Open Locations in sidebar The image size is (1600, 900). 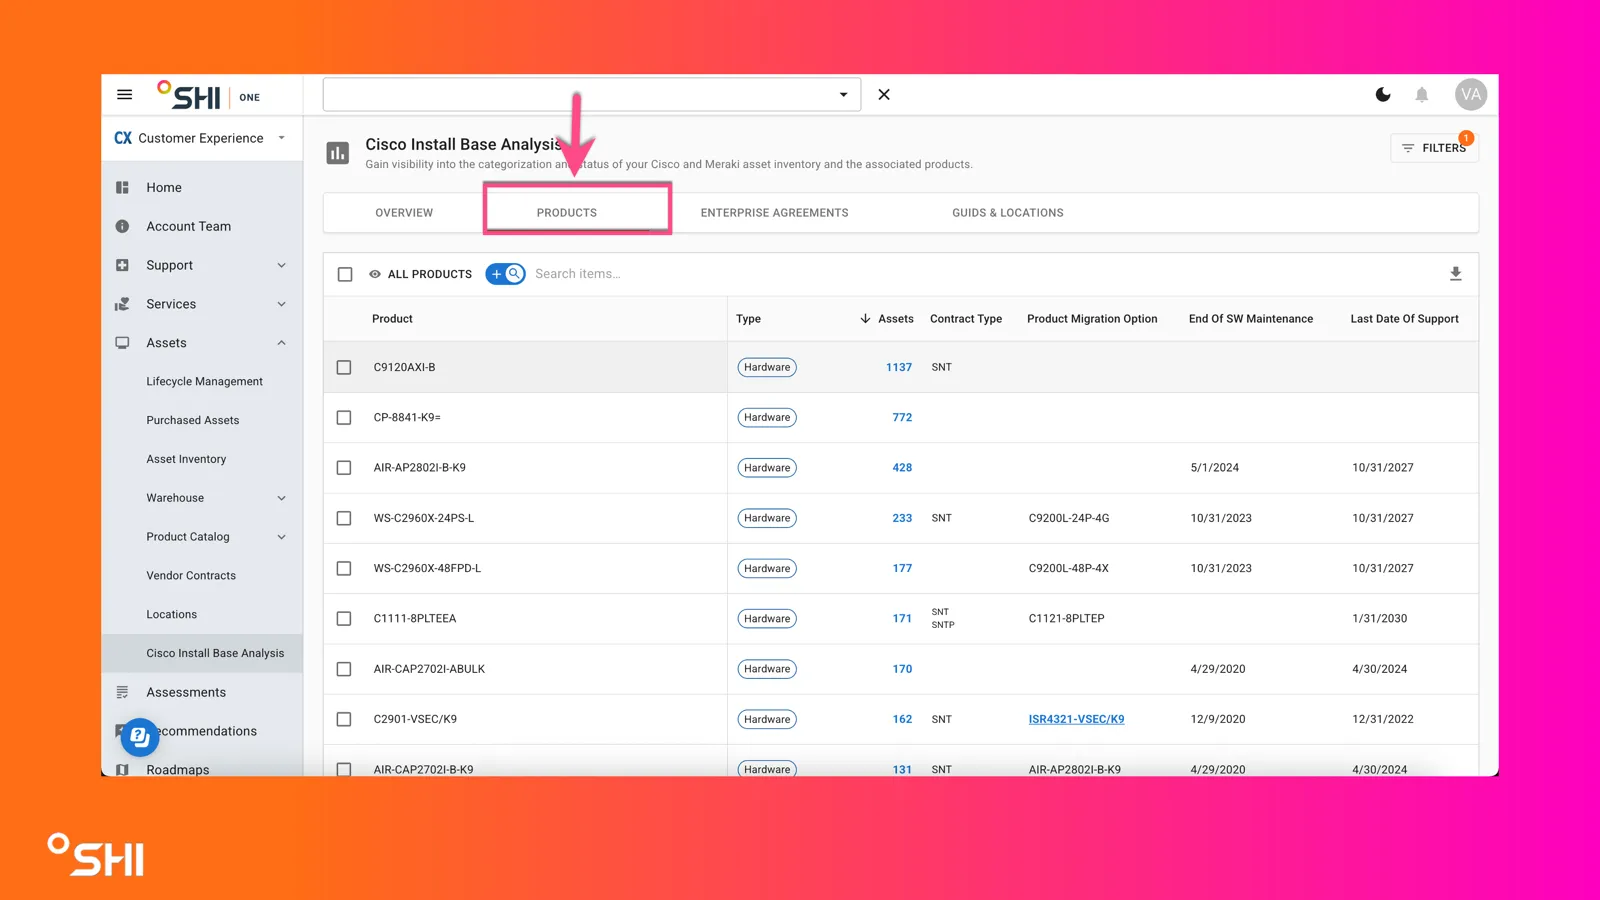point(172,615)
